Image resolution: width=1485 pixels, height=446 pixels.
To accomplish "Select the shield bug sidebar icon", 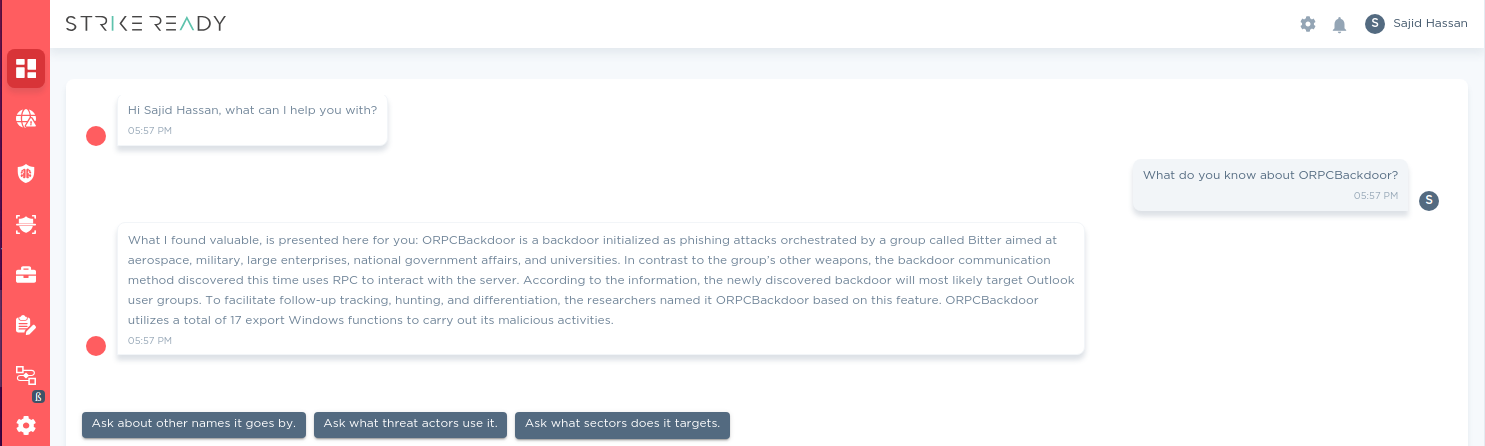I will pyautogui.click(x=26, y=173).
